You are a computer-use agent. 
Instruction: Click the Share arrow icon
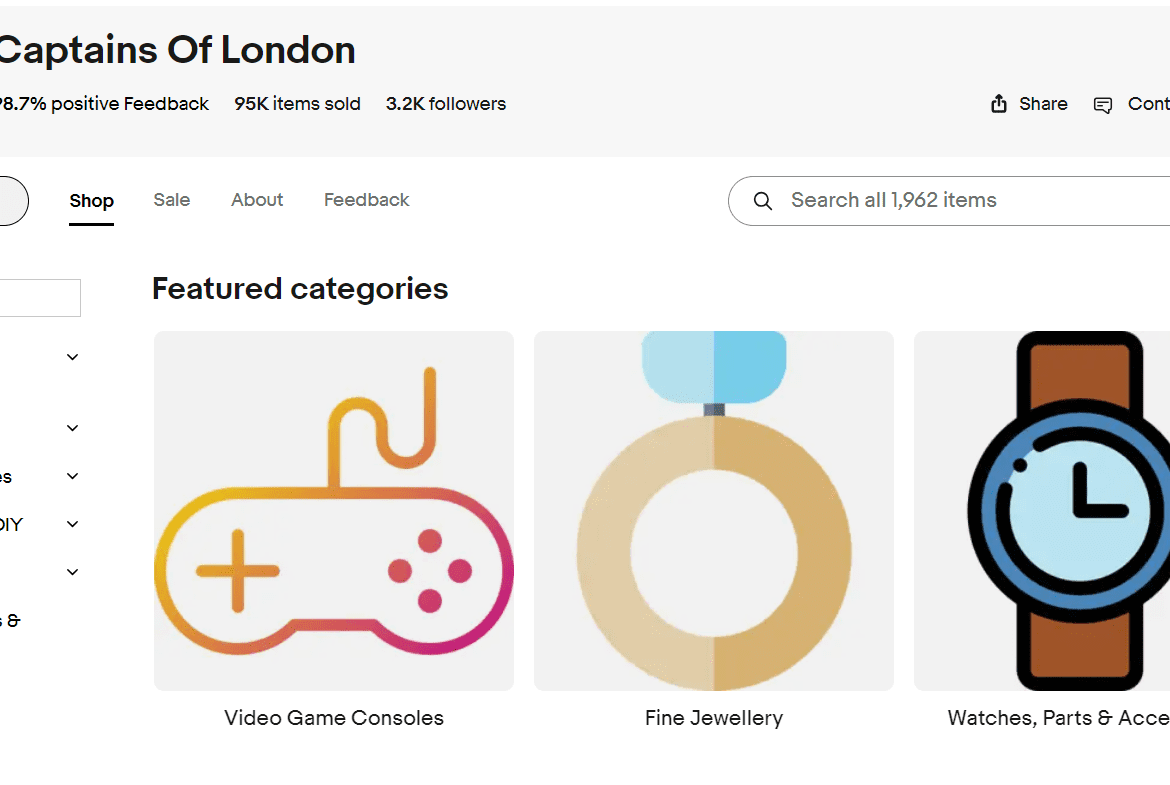click(x=998, y=104)
